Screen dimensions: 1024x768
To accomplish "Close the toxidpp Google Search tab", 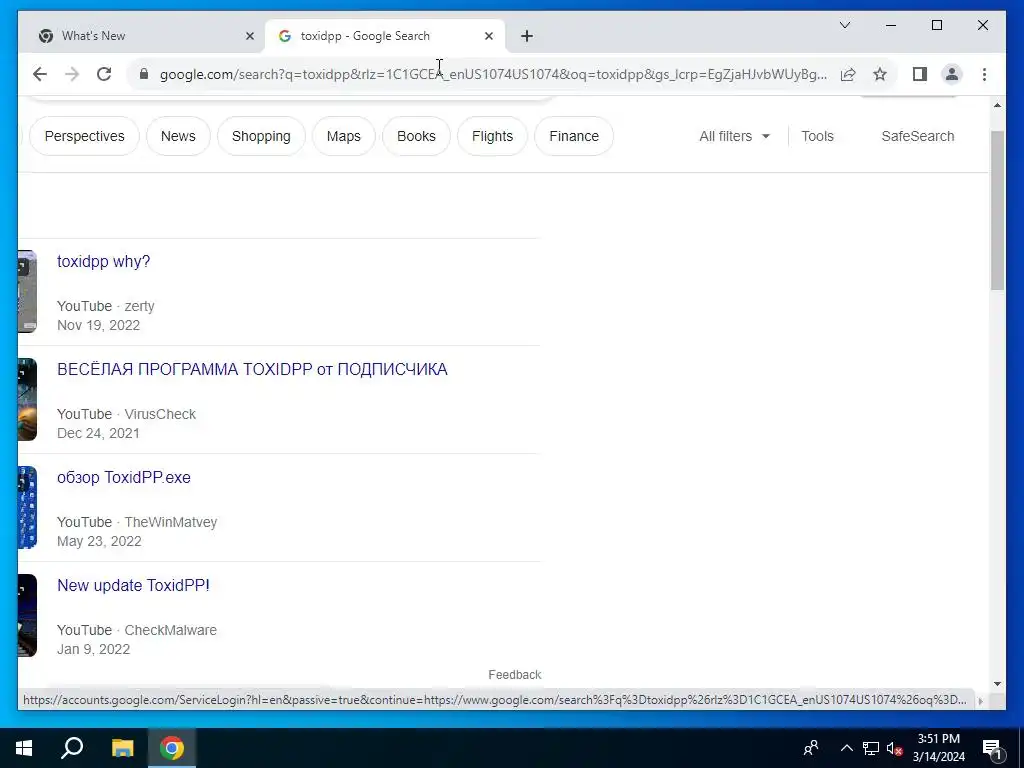I will pyautogui.click(x=488, y=36).
